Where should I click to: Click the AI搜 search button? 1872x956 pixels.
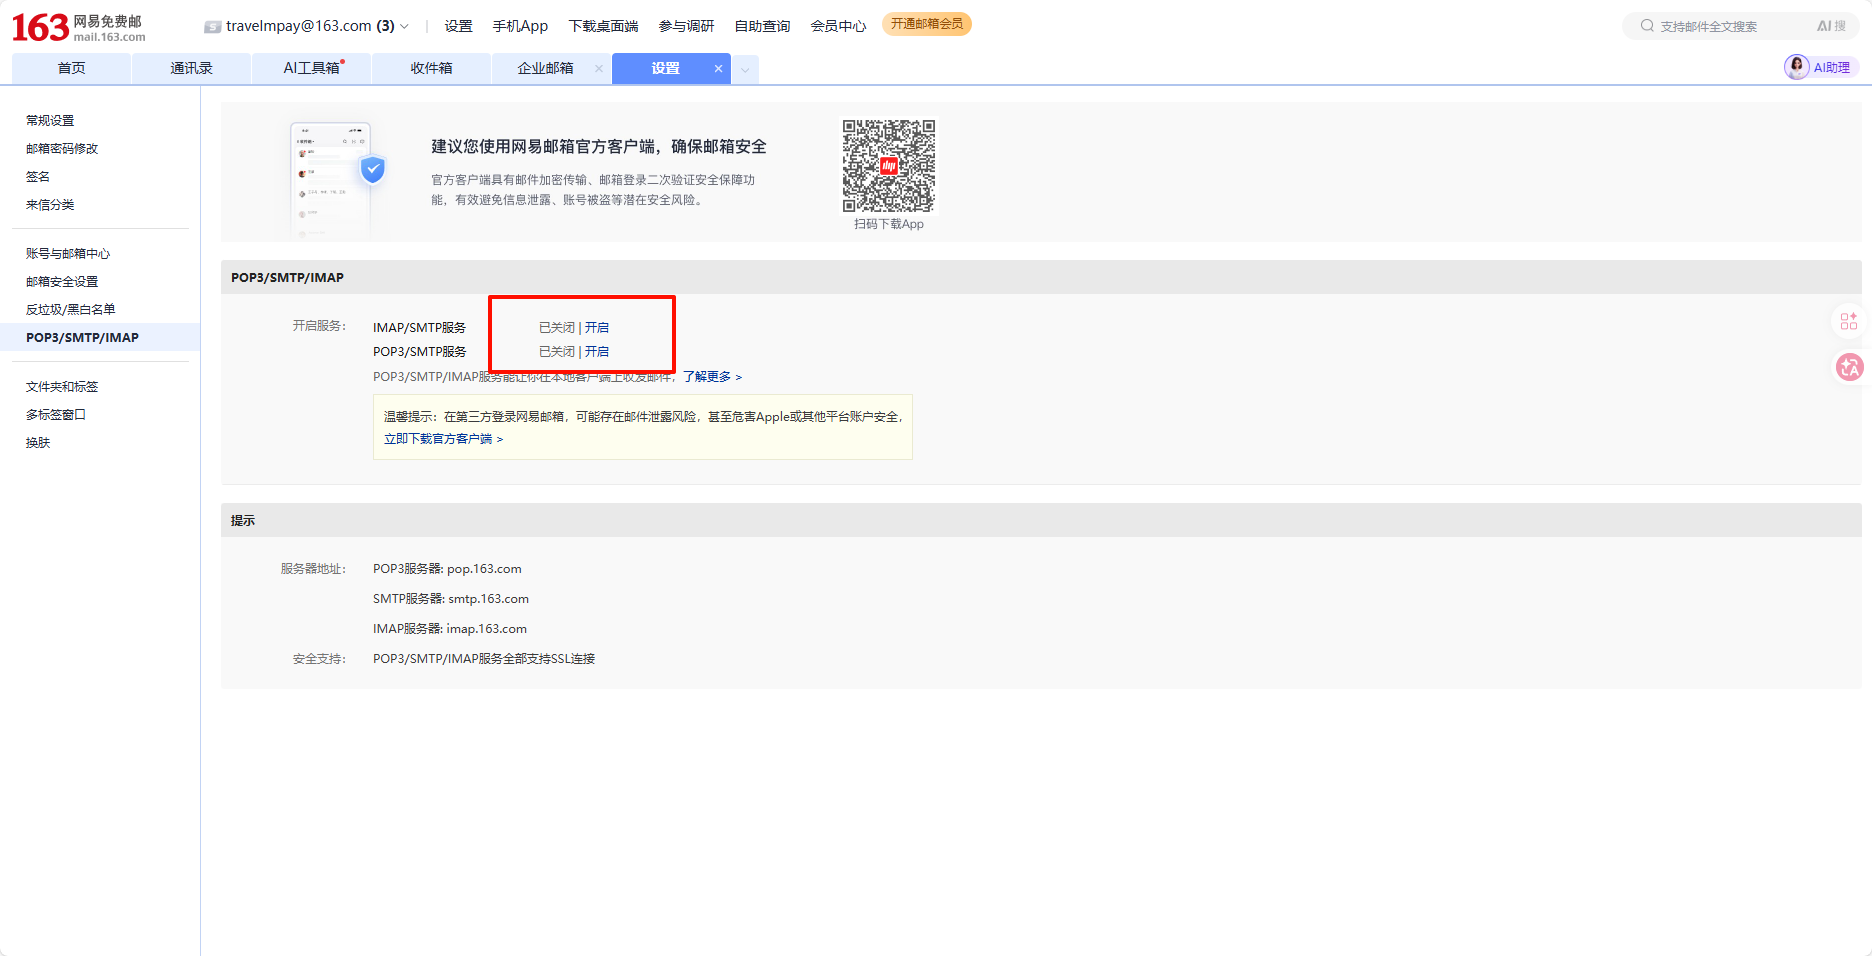1831,26
